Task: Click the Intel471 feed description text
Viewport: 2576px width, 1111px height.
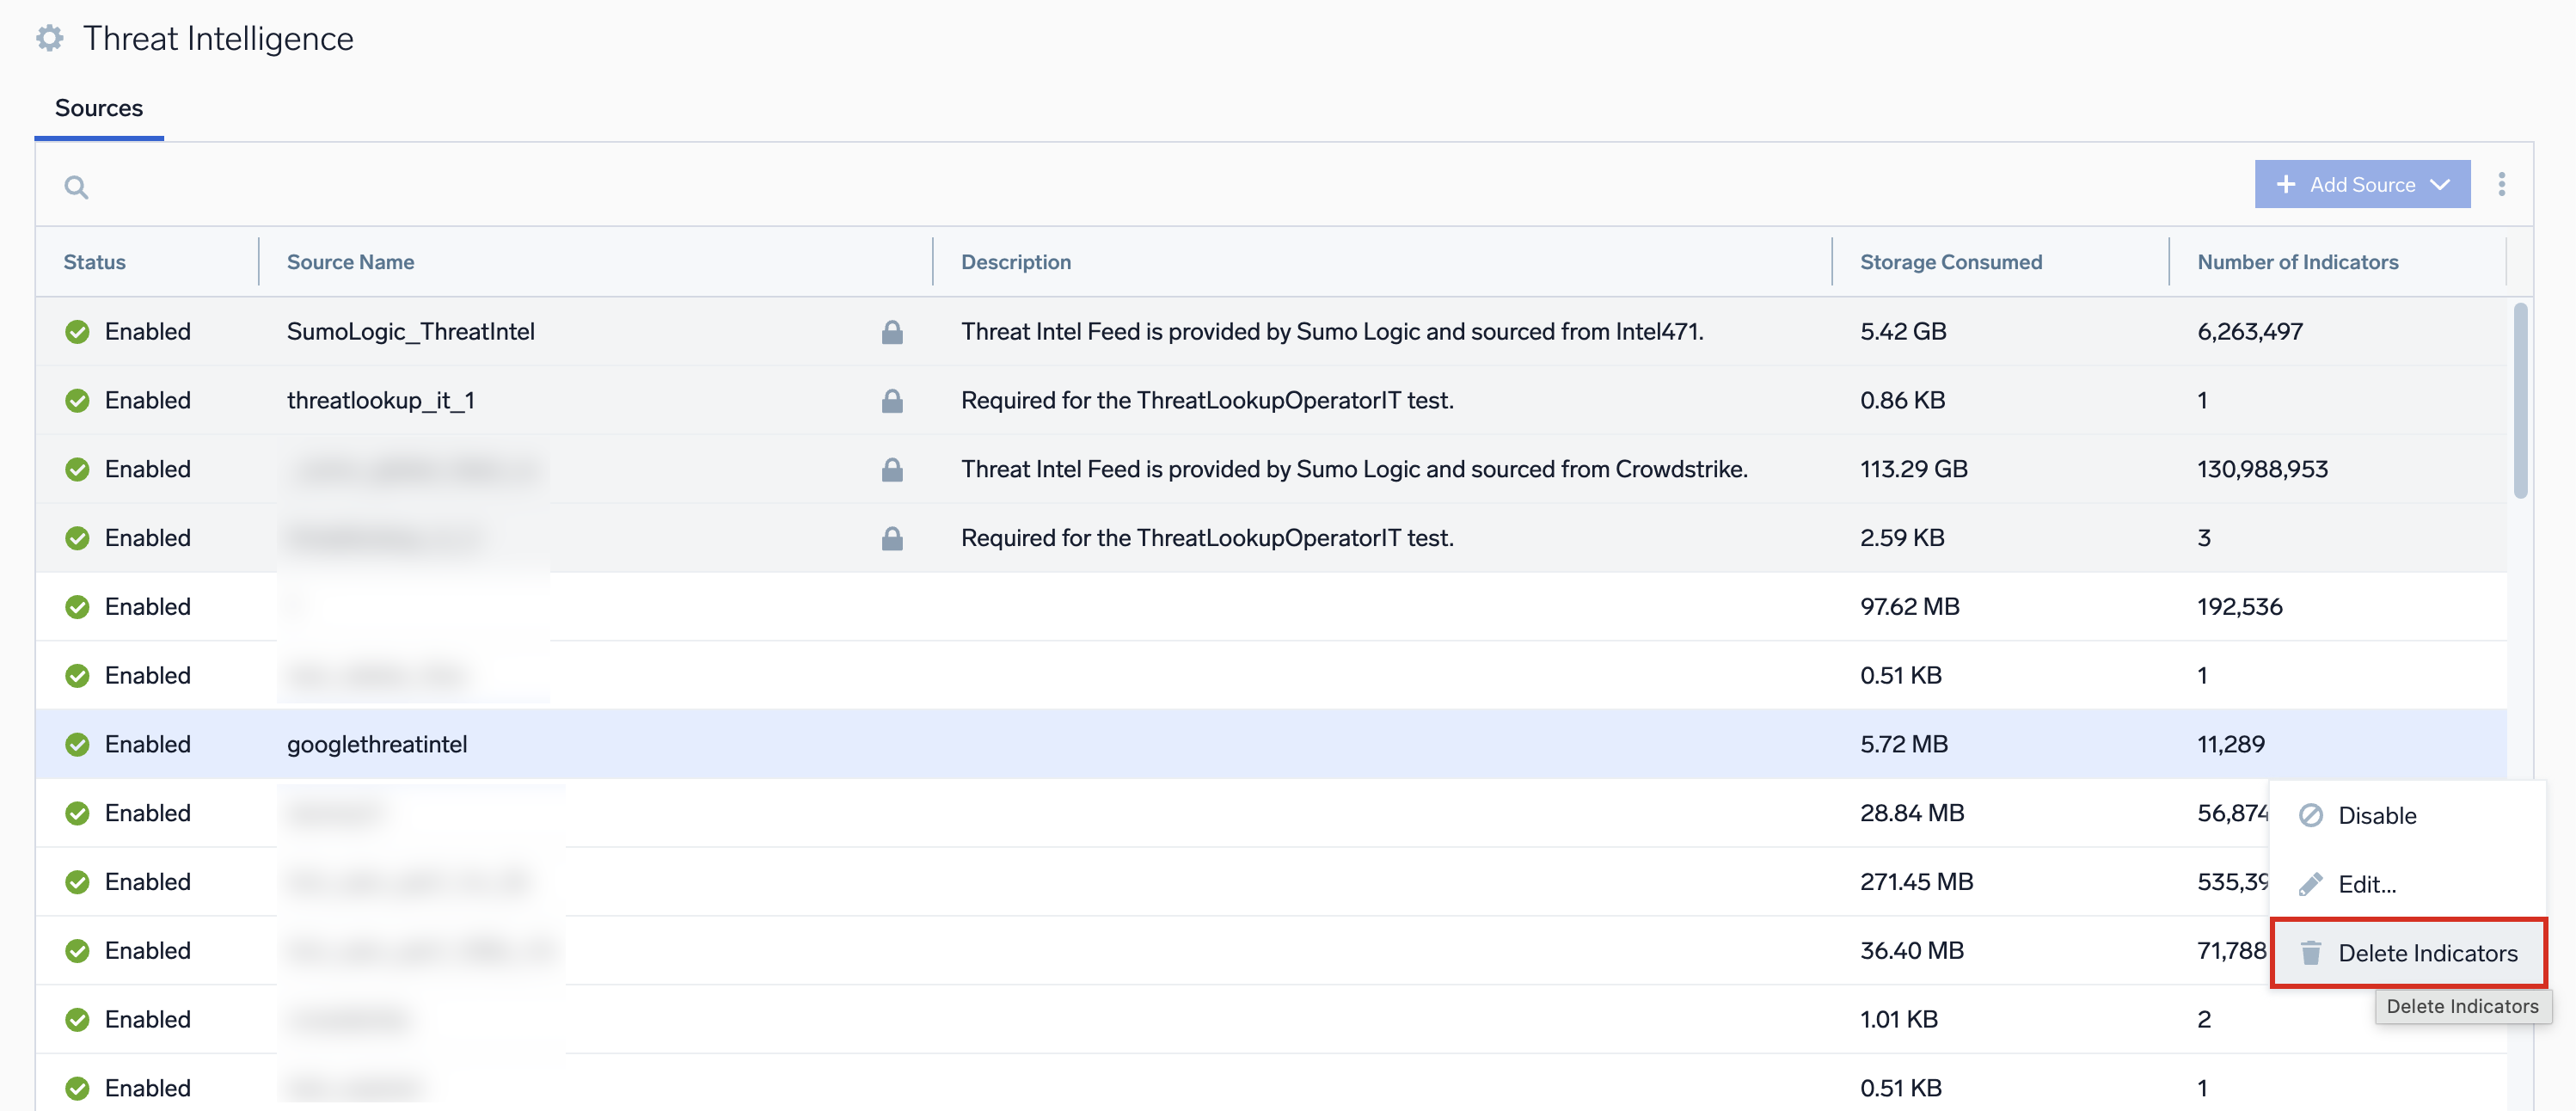Action: pyautogui.click(x=1332, y=332)
